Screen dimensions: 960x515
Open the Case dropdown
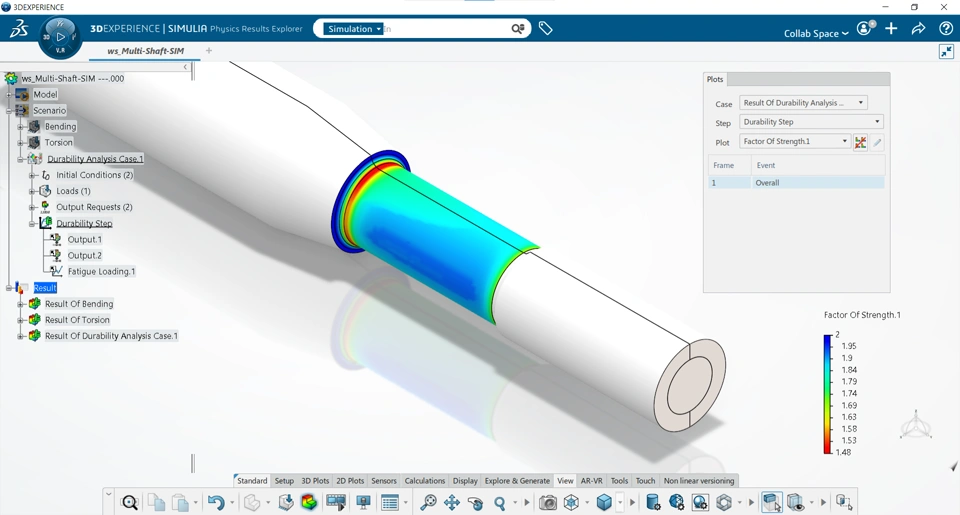point(803,103)
